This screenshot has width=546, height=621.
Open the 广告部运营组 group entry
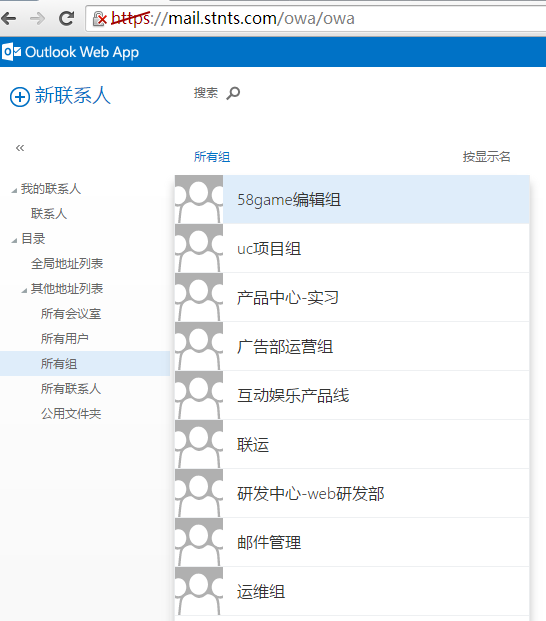352,347
